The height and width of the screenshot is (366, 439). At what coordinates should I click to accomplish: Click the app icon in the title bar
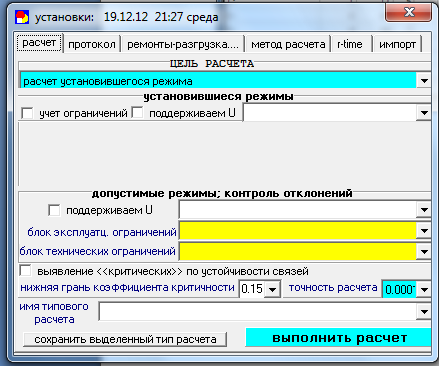22,17
